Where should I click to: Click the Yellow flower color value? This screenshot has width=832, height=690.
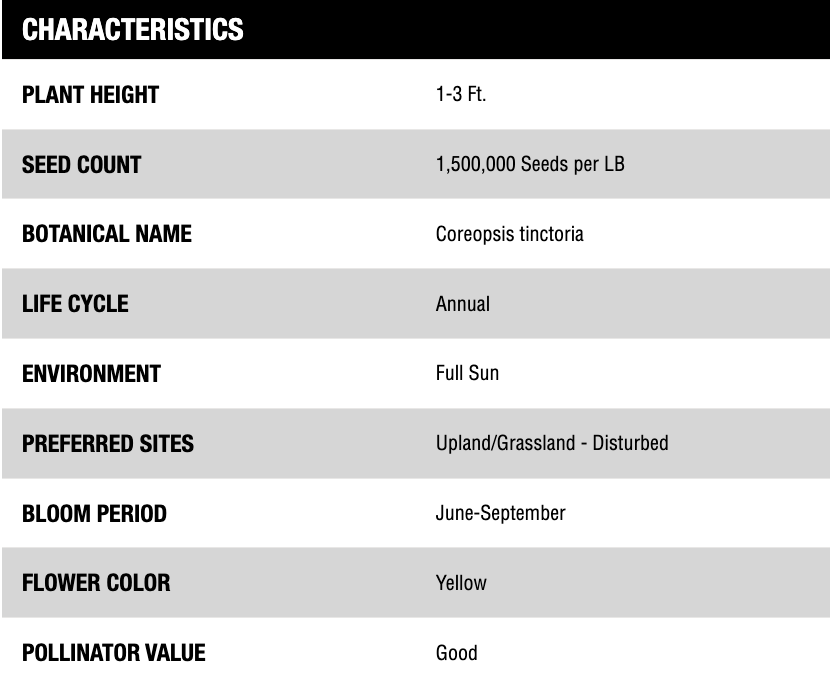pos(461,583)
